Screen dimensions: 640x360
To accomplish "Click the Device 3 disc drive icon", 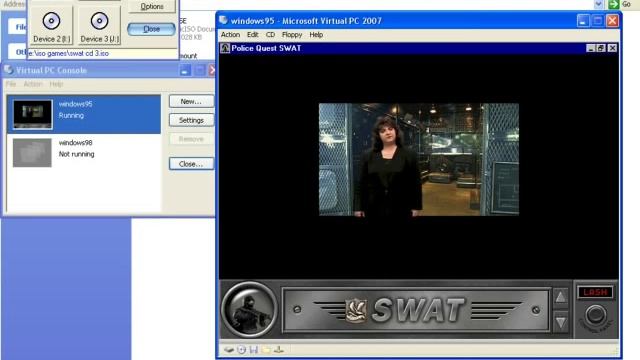I will coord(99,21).
